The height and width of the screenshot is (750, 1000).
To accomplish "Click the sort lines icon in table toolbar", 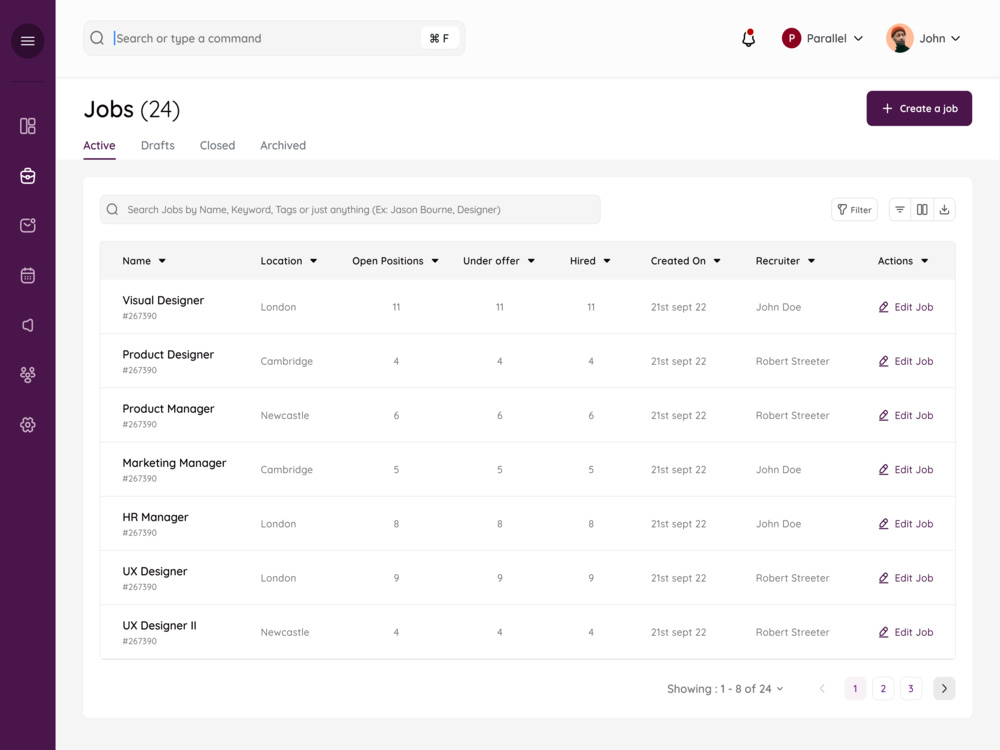I will point(900,209).
